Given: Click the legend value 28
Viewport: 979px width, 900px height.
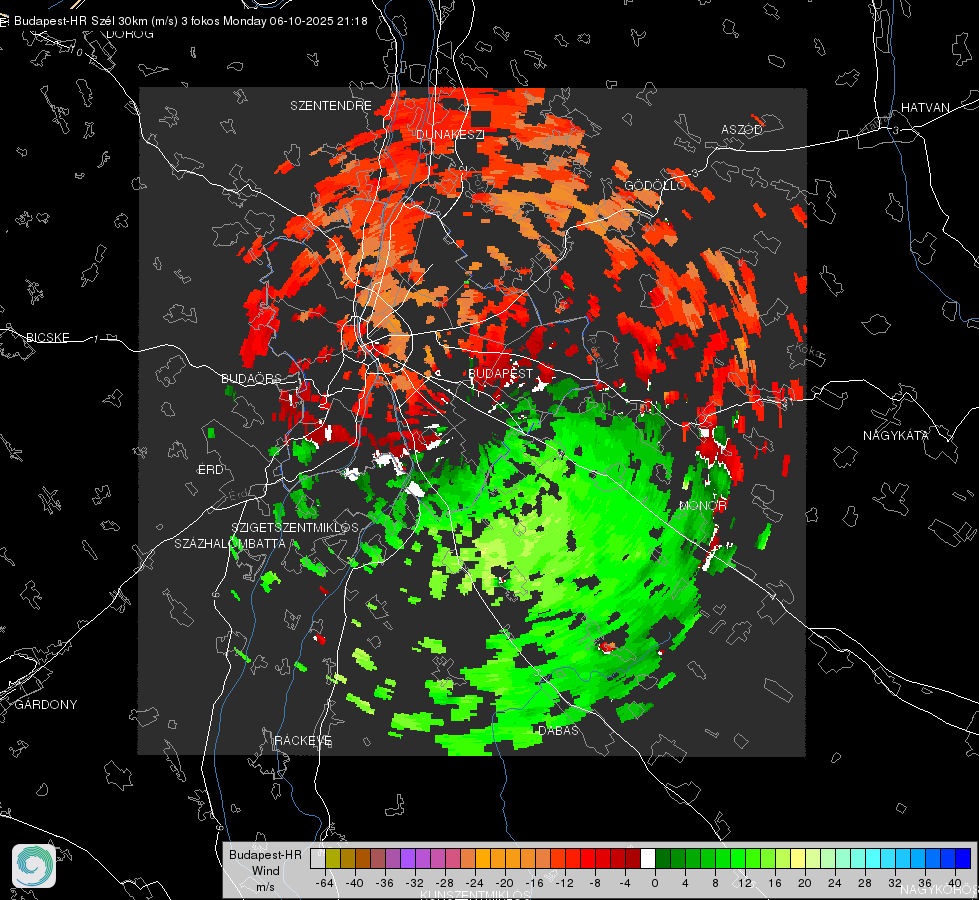Looking at the screenshot, I should (864, 883).
